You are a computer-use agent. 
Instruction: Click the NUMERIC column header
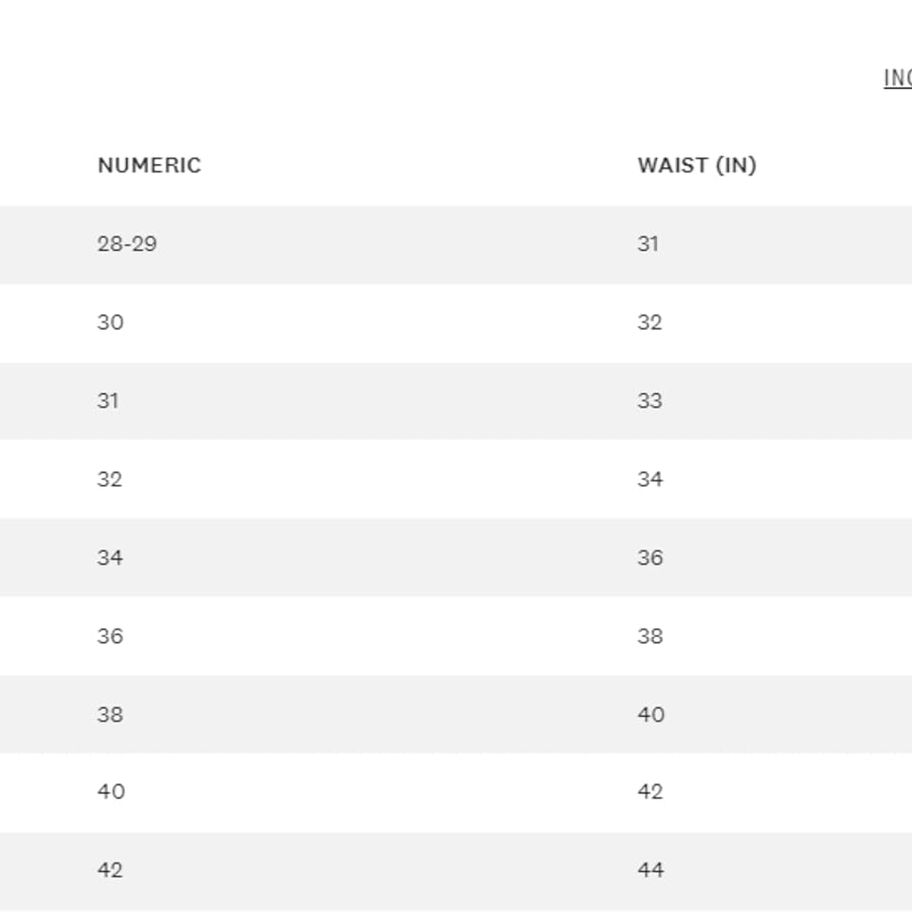[x=149, y=166]
